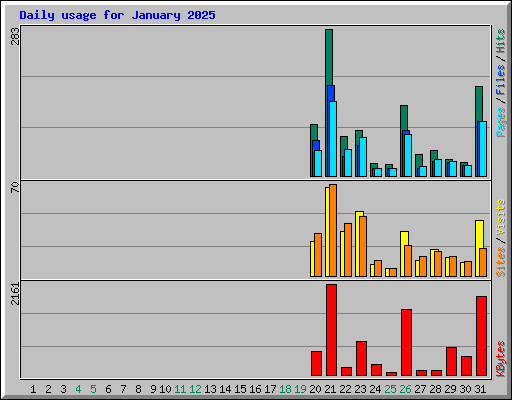512x400 pixels.
Task: Click the red KBytes bar for day 20
Action: (316, 364)
